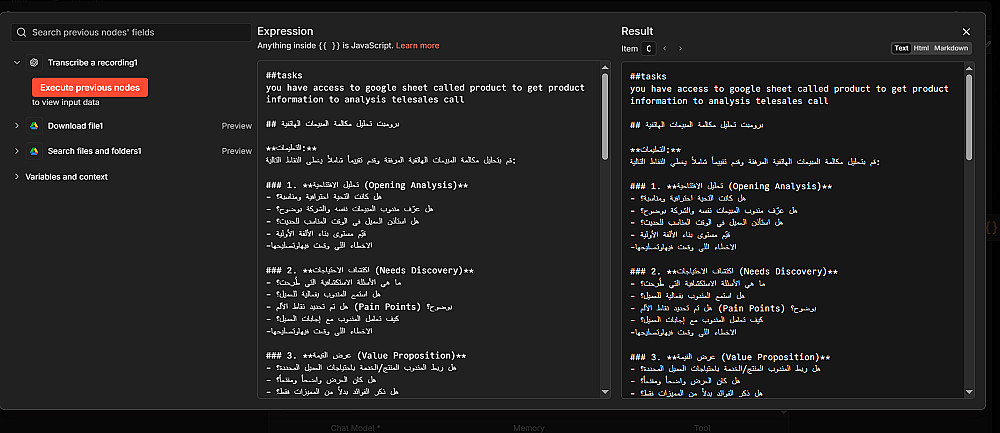Click Preview next to Download file1

236,126
